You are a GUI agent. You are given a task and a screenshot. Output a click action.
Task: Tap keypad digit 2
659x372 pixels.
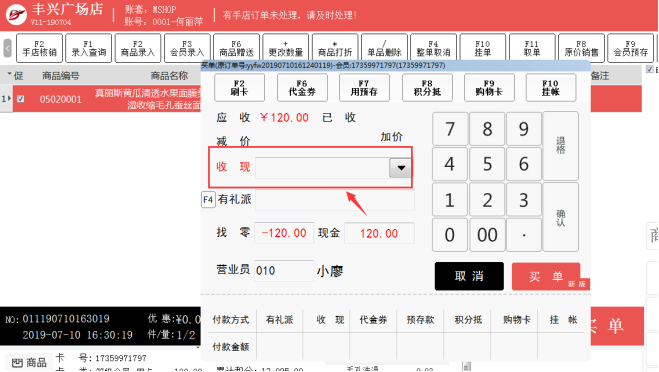[487, 200]
